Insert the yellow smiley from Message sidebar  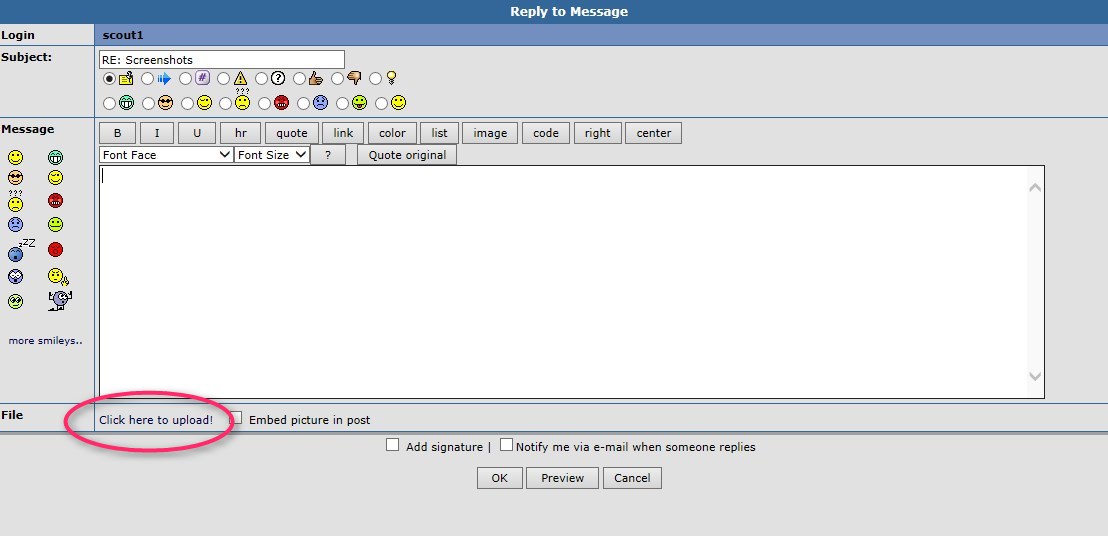16,157
